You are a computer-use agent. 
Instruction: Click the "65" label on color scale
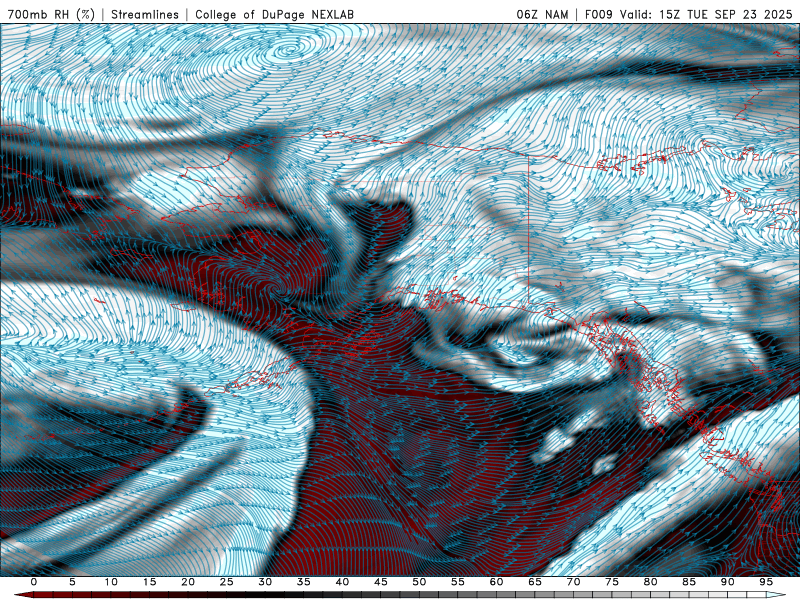click(535, 582)
